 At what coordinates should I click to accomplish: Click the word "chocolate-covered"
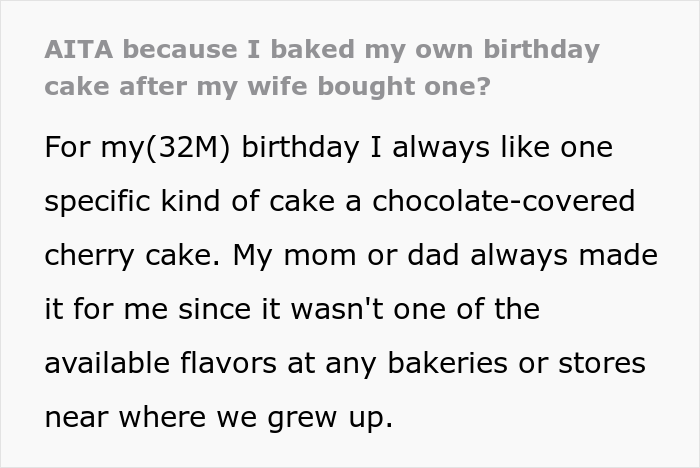tap(505, 202)
